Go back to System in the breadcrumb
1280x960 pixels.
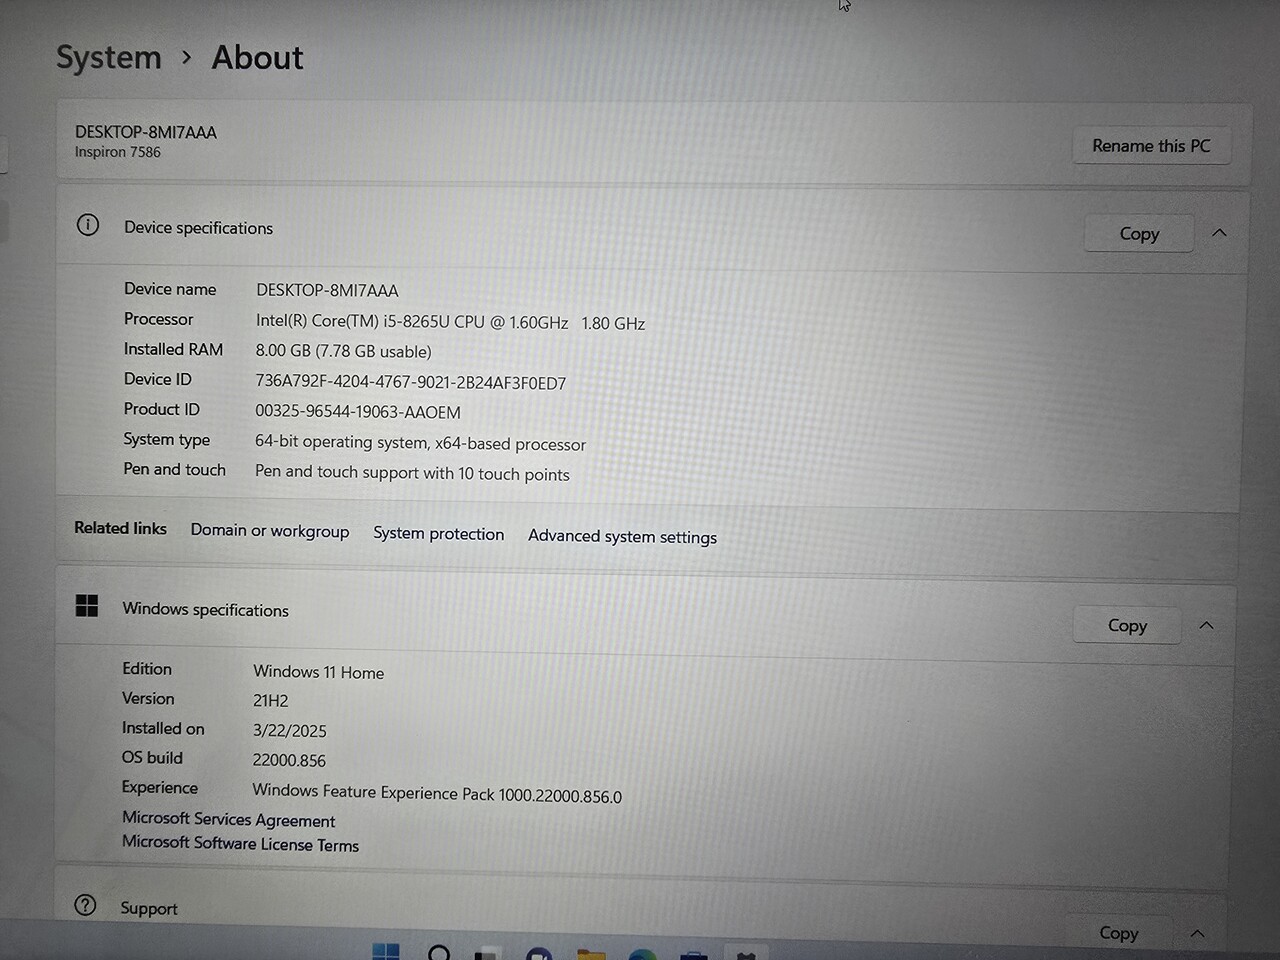(108, 58)
